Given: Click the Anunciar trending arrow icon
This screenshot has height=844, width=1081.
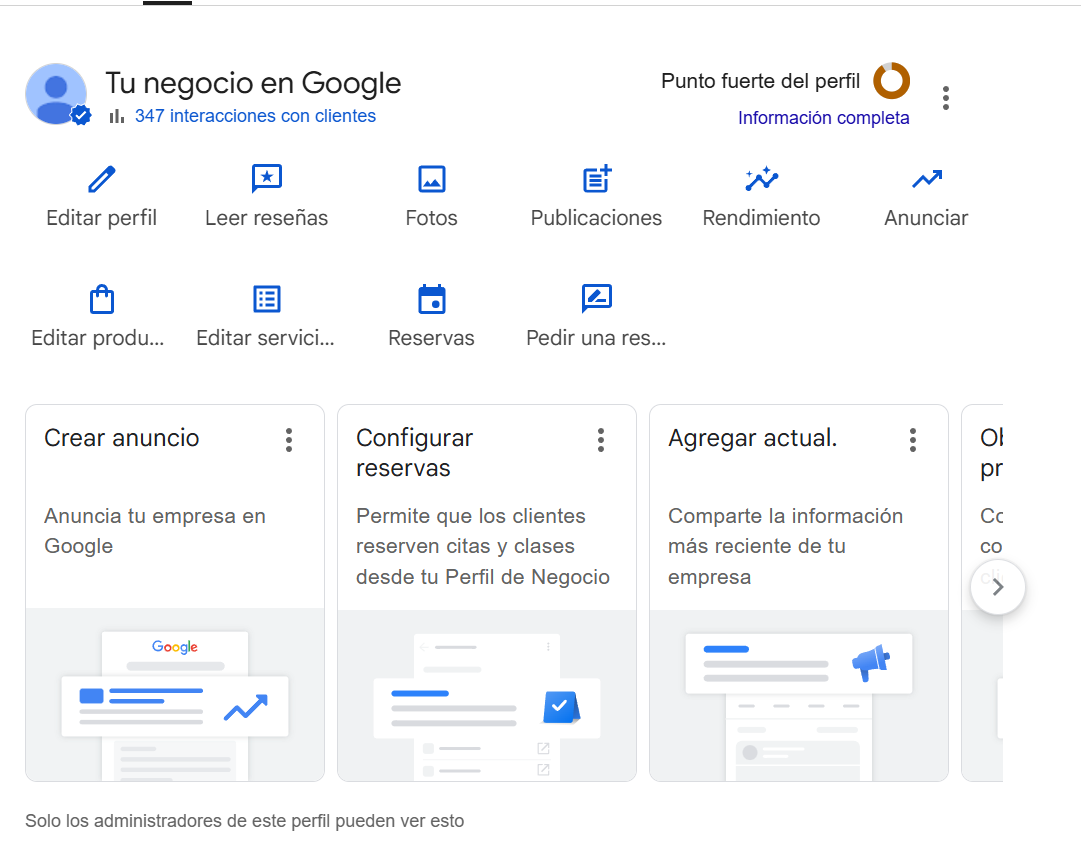Looking at the screenshot, I should (926, 180).
